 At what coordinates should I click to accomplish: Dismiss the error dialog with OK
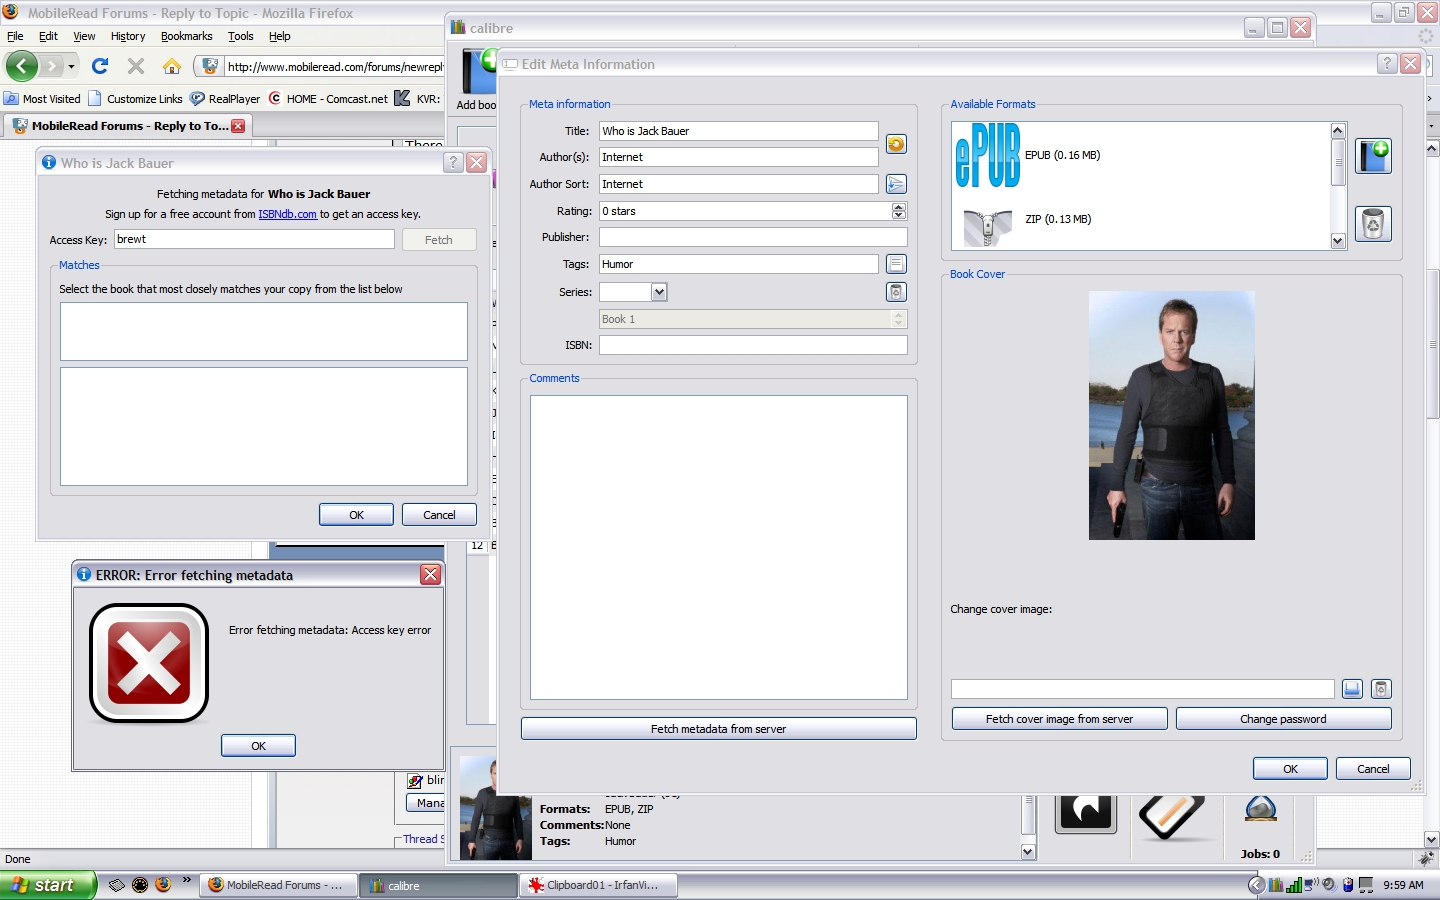tap(259, 746)
